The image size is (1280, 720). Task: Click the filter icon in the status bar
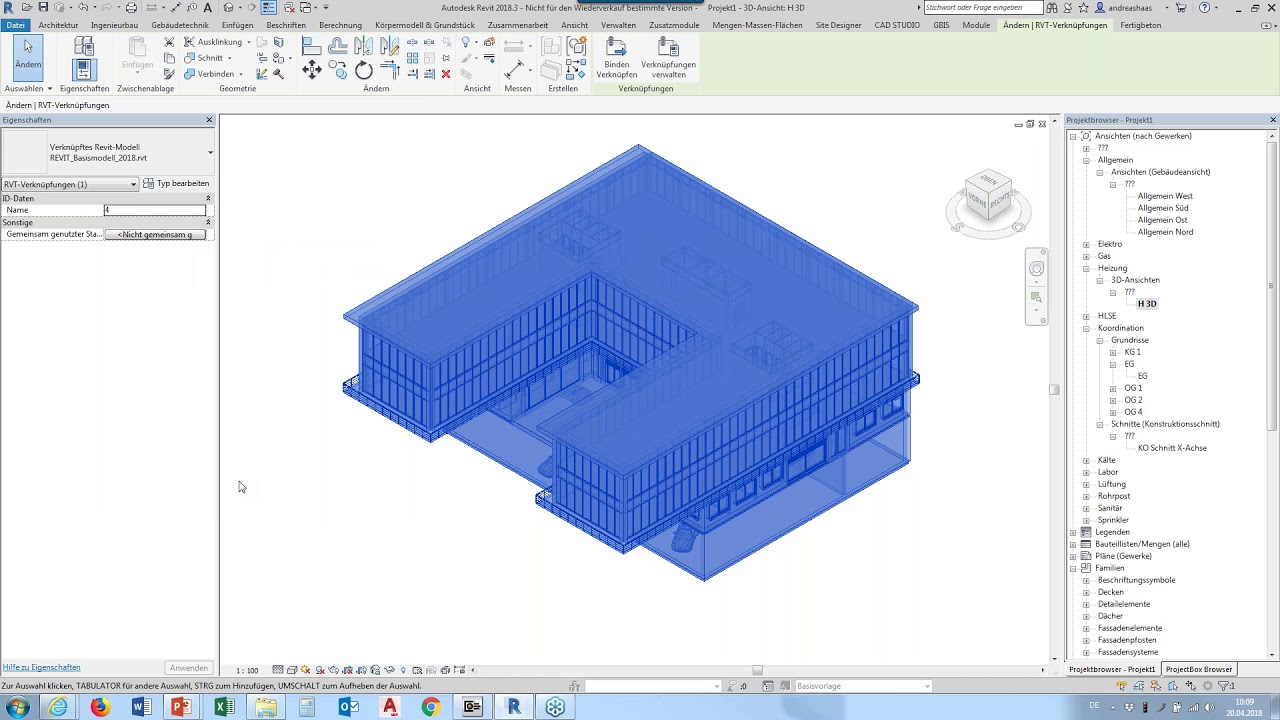coord(1224,686)
